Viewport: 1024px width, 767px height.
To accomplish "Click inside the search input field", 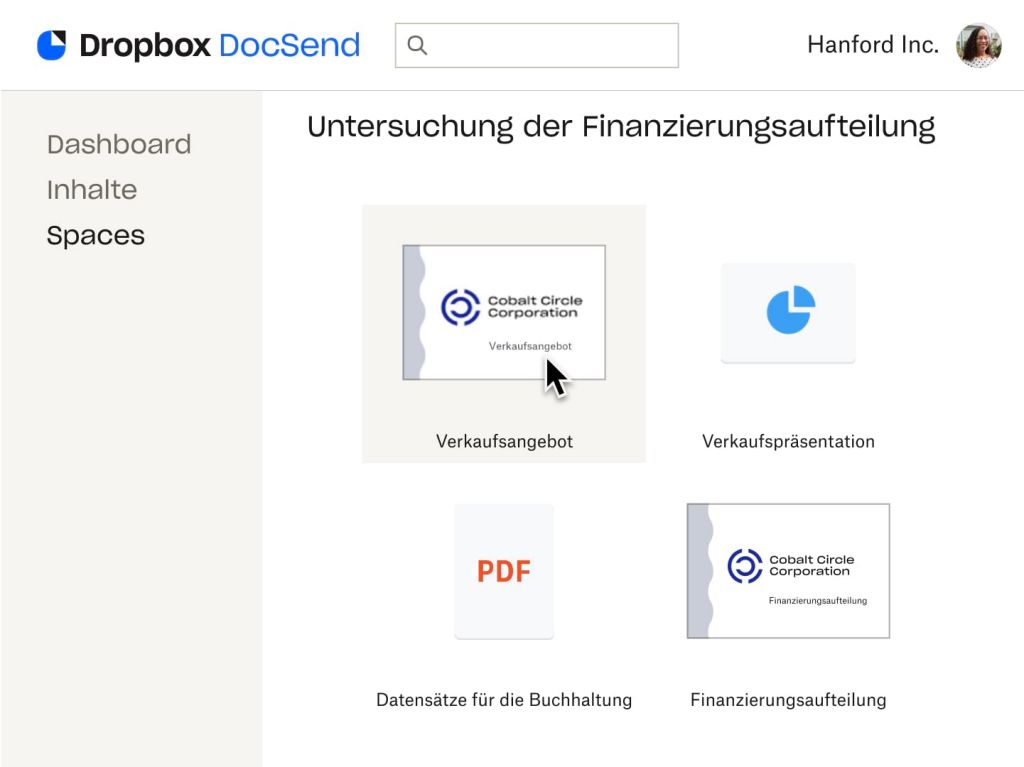I will point(540,45).
